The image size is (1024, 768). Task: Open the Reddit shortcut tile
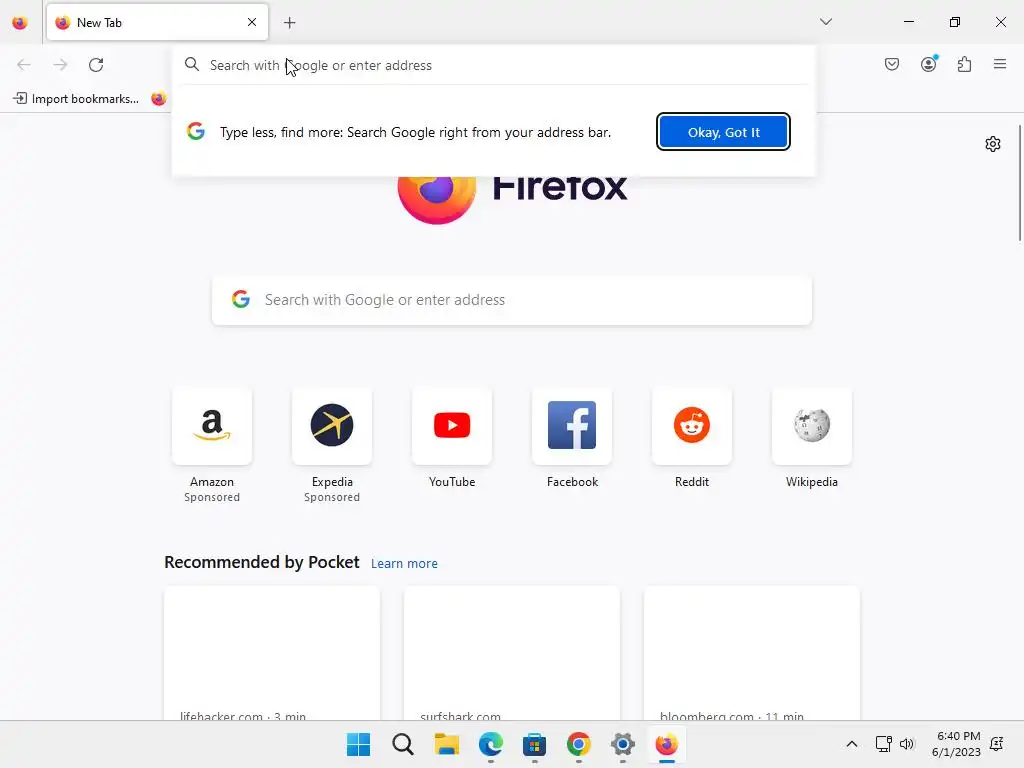tap(692, 439)
